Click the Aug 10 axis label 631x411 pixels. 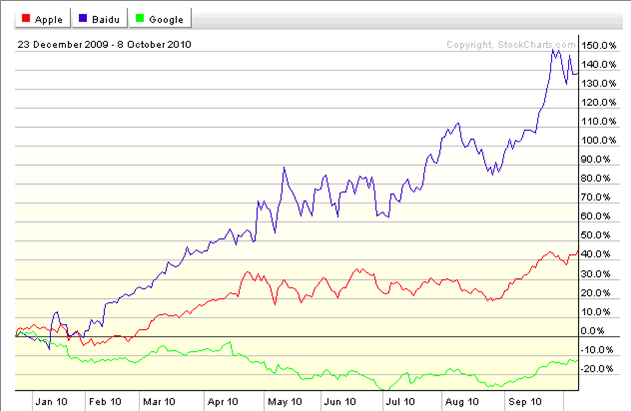pyautogui.click(x=462, y=401)
